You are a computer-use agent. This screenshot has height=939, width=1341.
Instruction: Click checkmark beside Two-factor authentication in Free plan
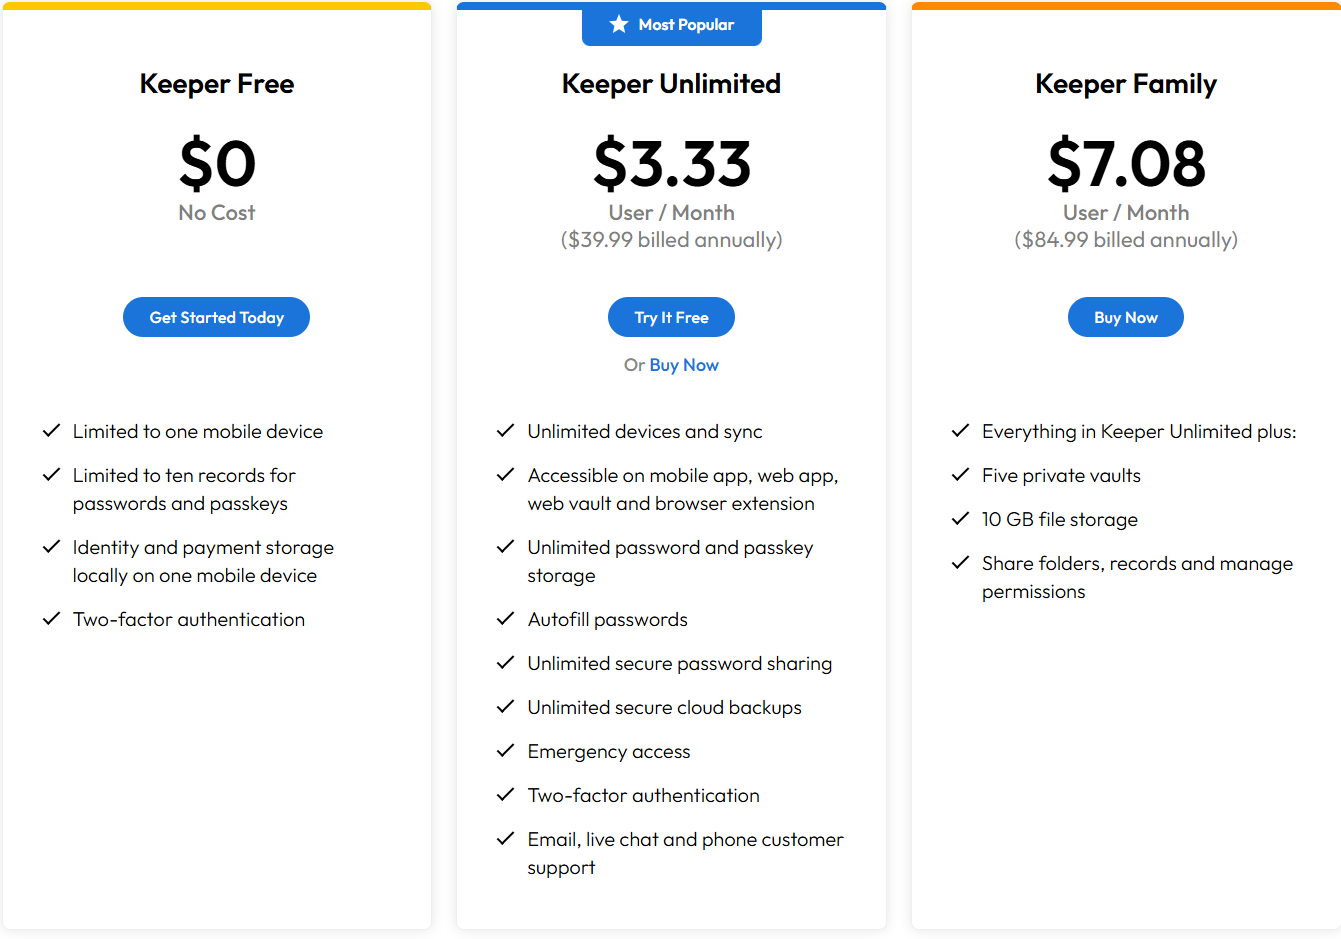click(51, 619)
